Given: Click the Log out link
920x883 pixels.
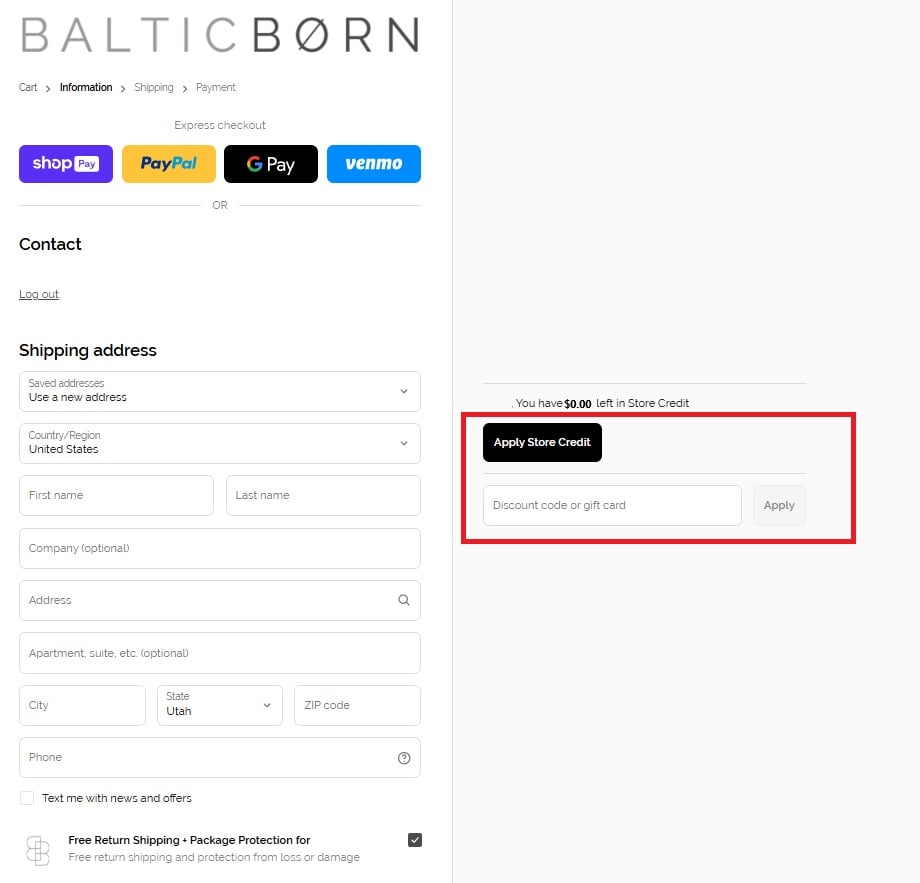Looking at the screenshot, I should 39,295.
